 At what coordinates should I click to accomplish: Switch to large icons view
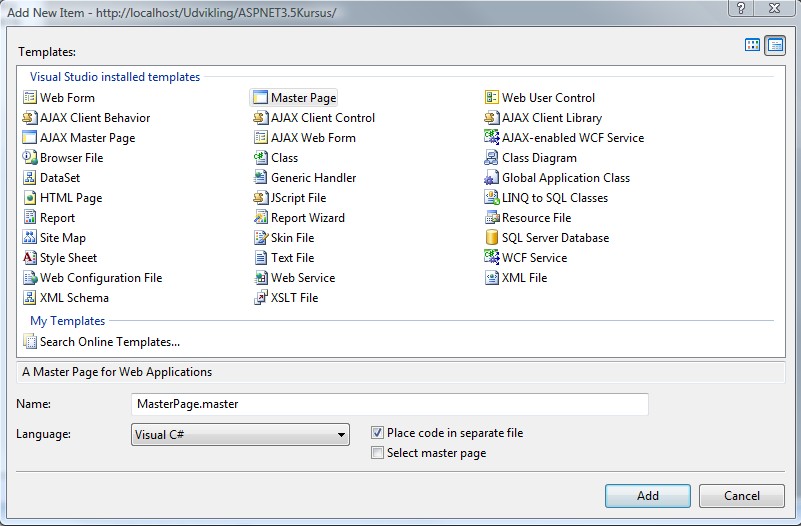752,45
